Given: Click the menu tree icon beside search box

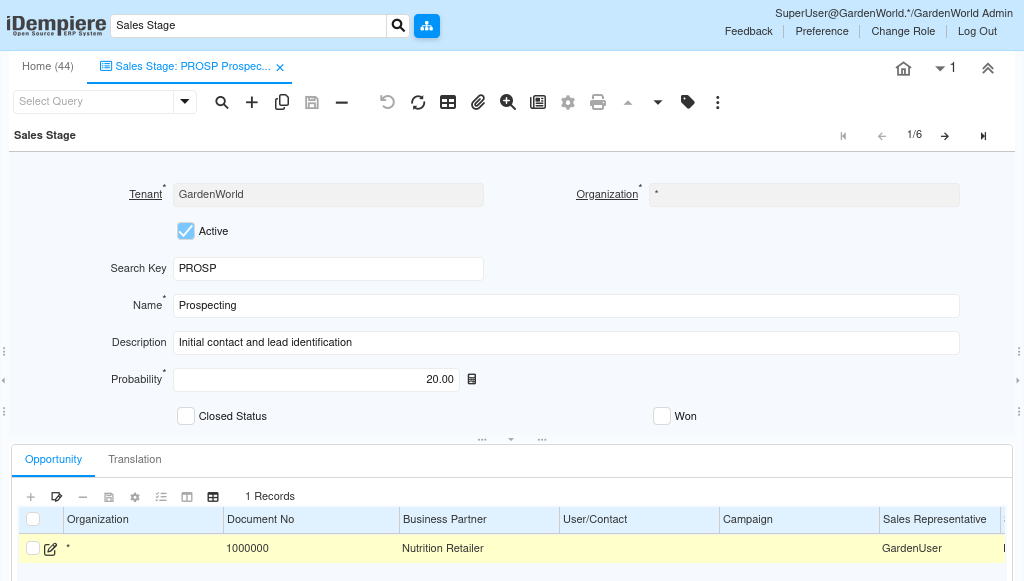Looking at the screenshot, I should pos(427,26).
